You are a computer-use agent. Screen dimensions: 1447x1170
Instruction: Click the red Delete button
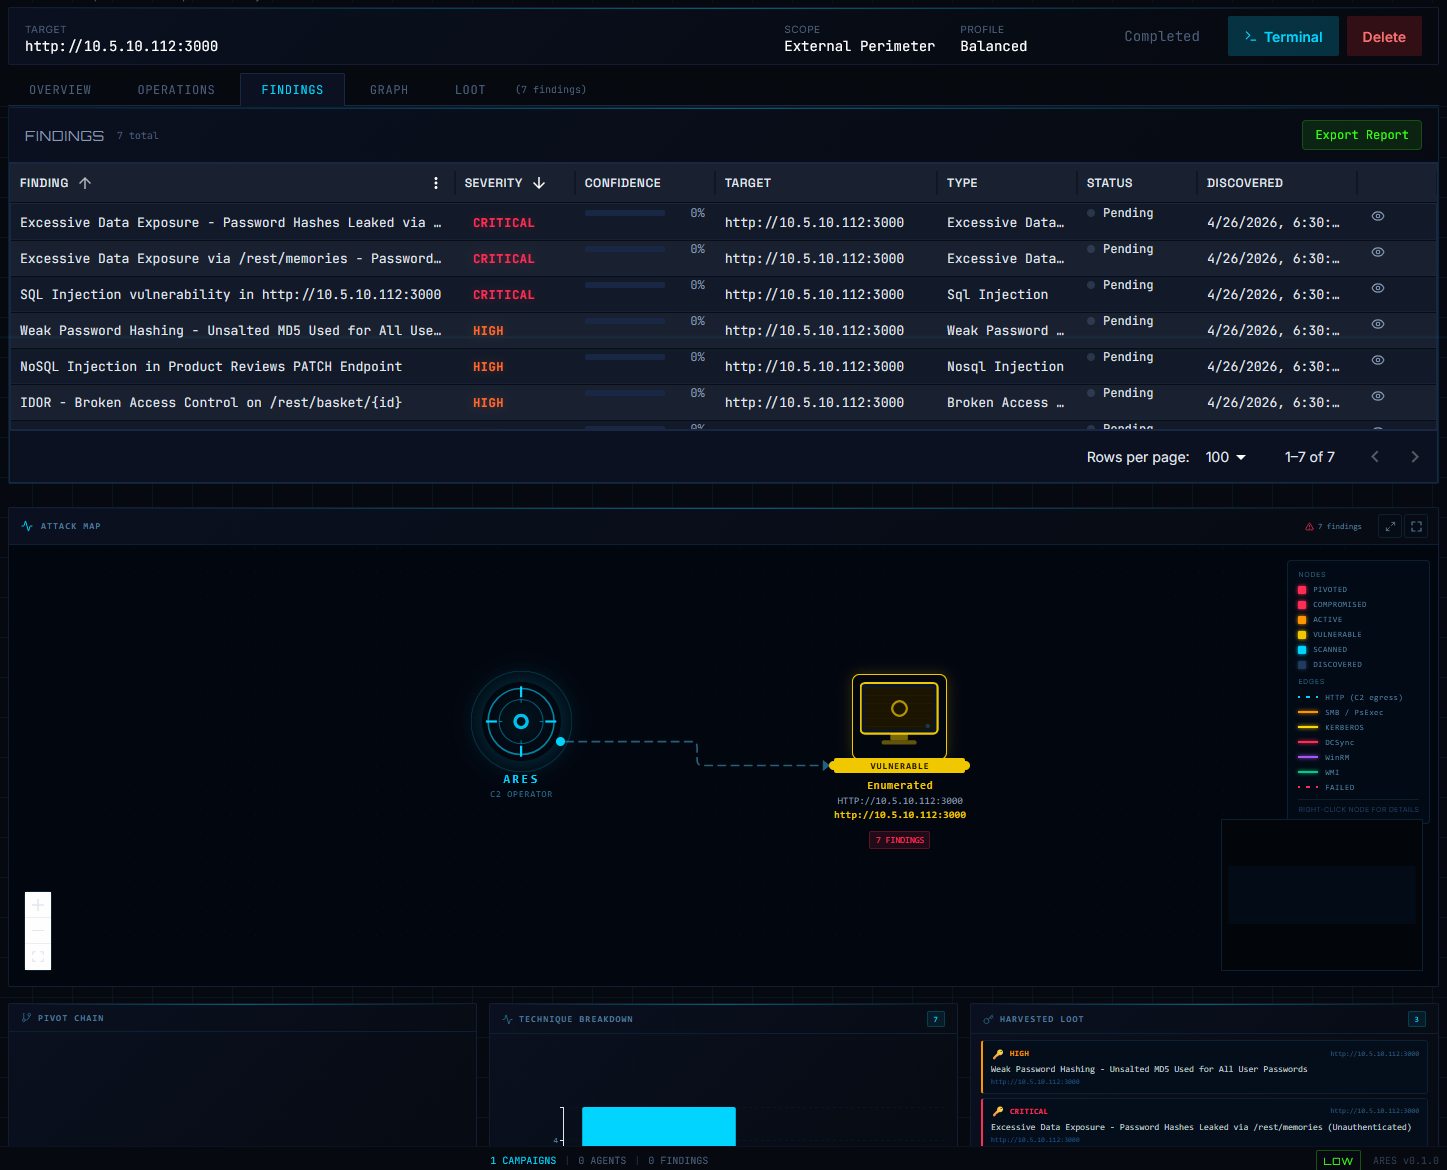[1384, 37]
